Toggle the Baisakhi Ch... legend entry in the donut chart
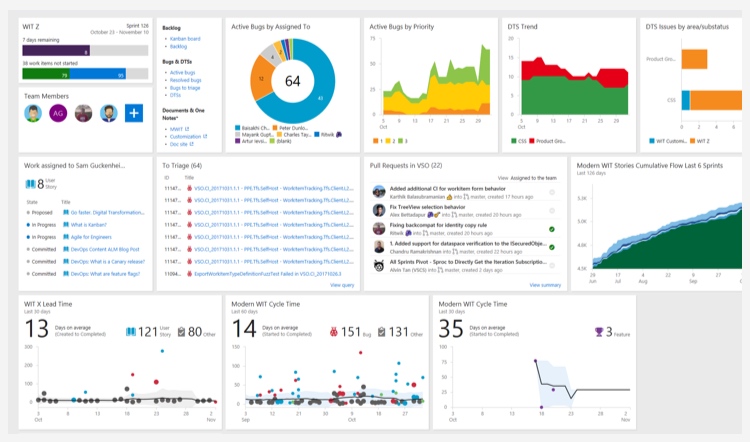 252,128
